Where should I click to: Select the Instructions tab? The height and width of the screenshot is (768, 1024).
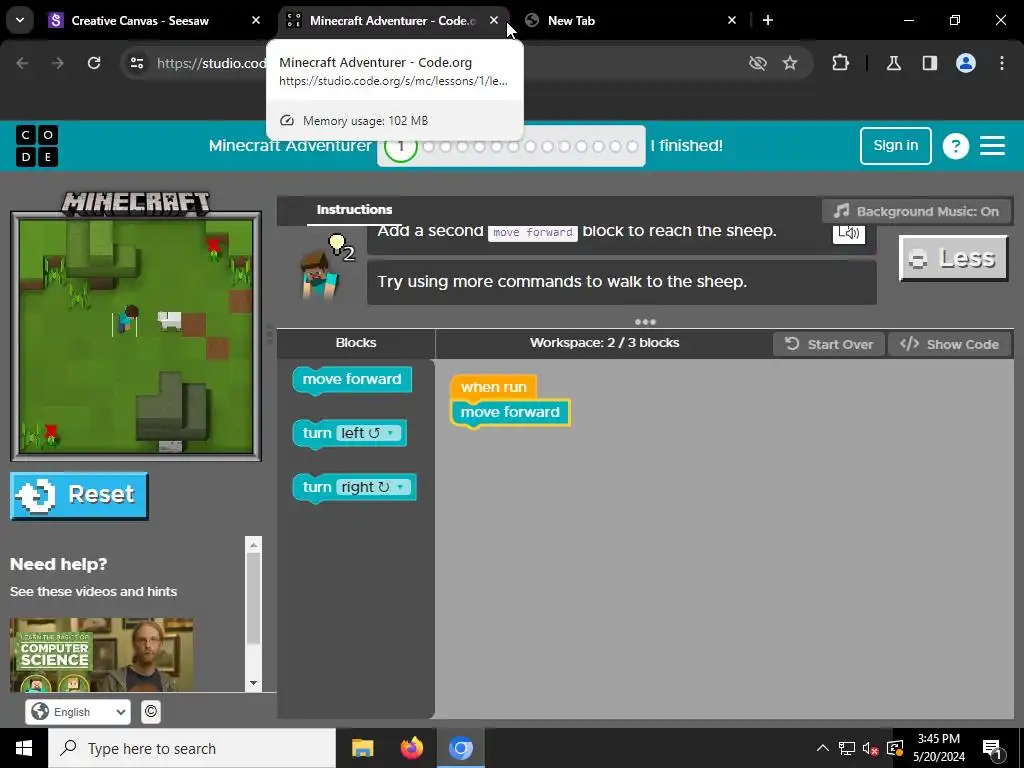355,210
